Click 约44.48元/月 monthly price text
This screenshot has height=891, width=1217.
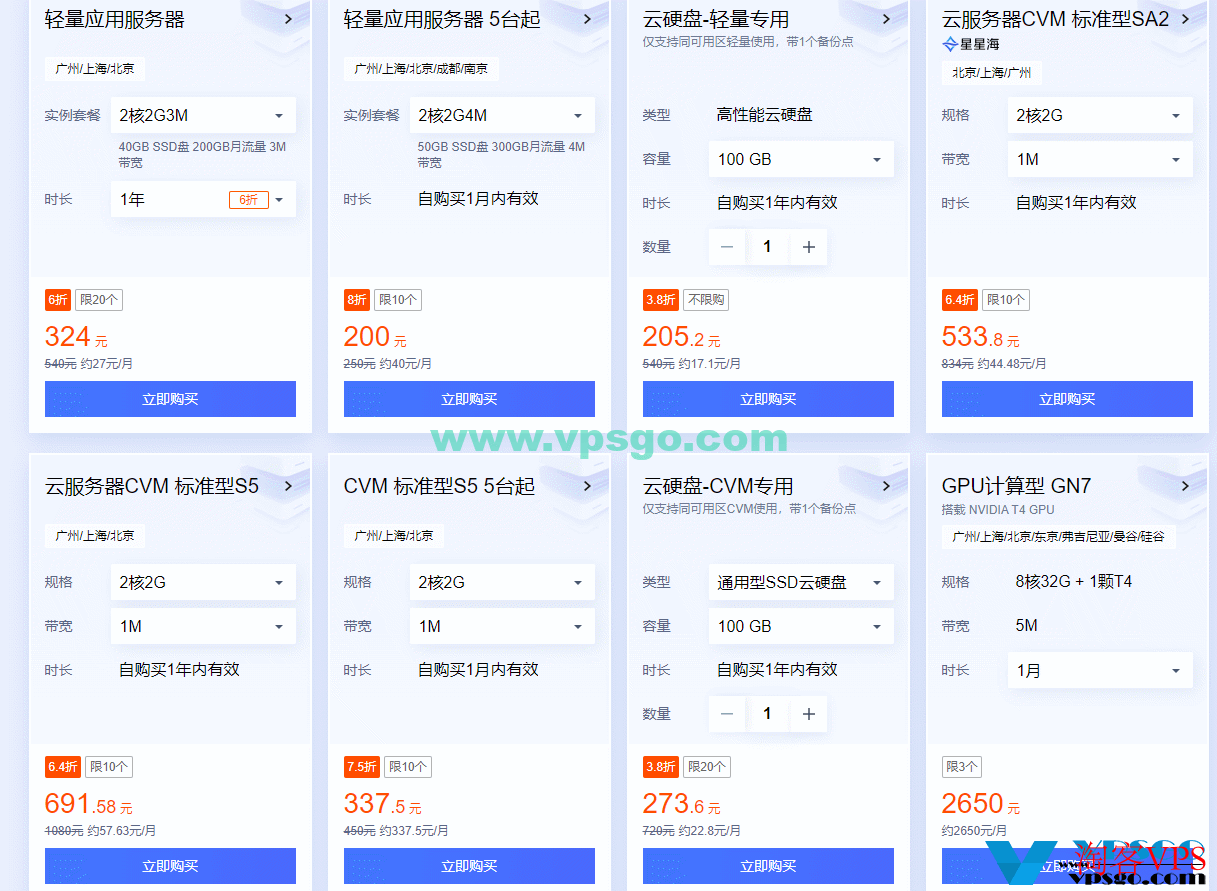pyautogui.click(x=1012, y=364)
